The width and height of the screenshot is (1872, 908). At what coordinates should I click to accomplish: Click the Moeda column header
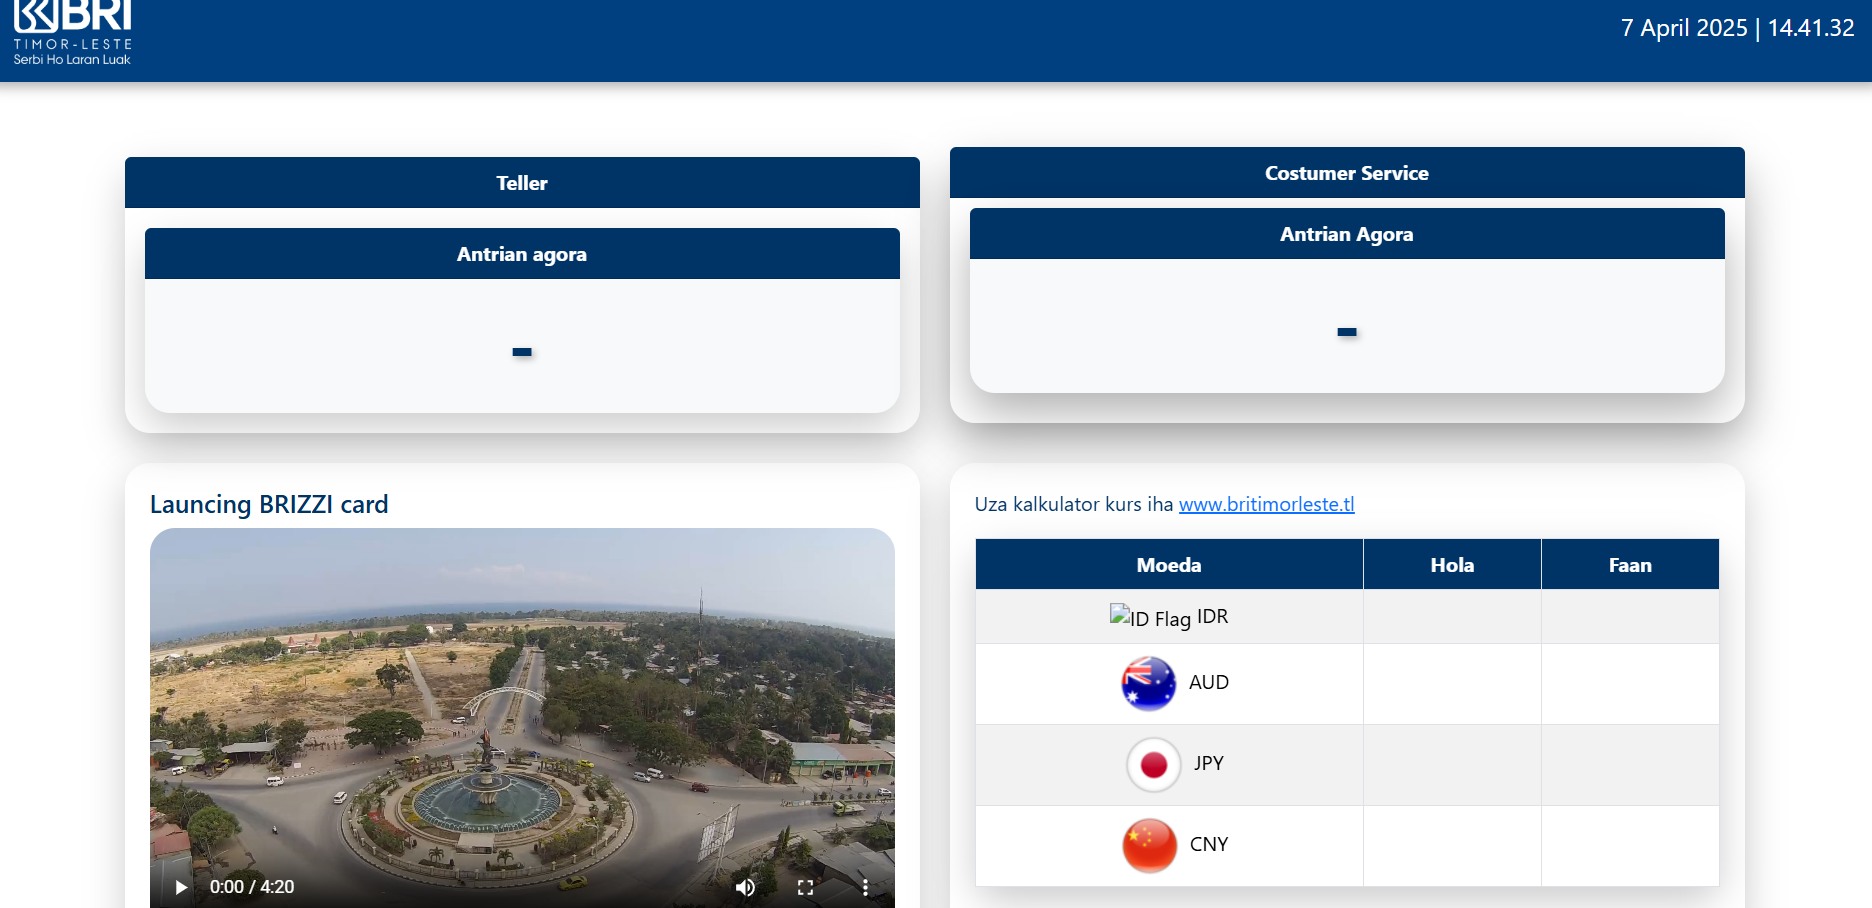point(1169,565)
